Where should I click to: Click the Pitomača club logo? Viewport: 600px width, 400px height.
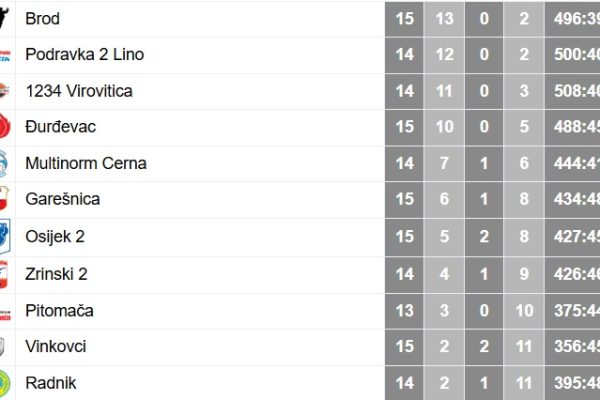click(x=5, y=315)
